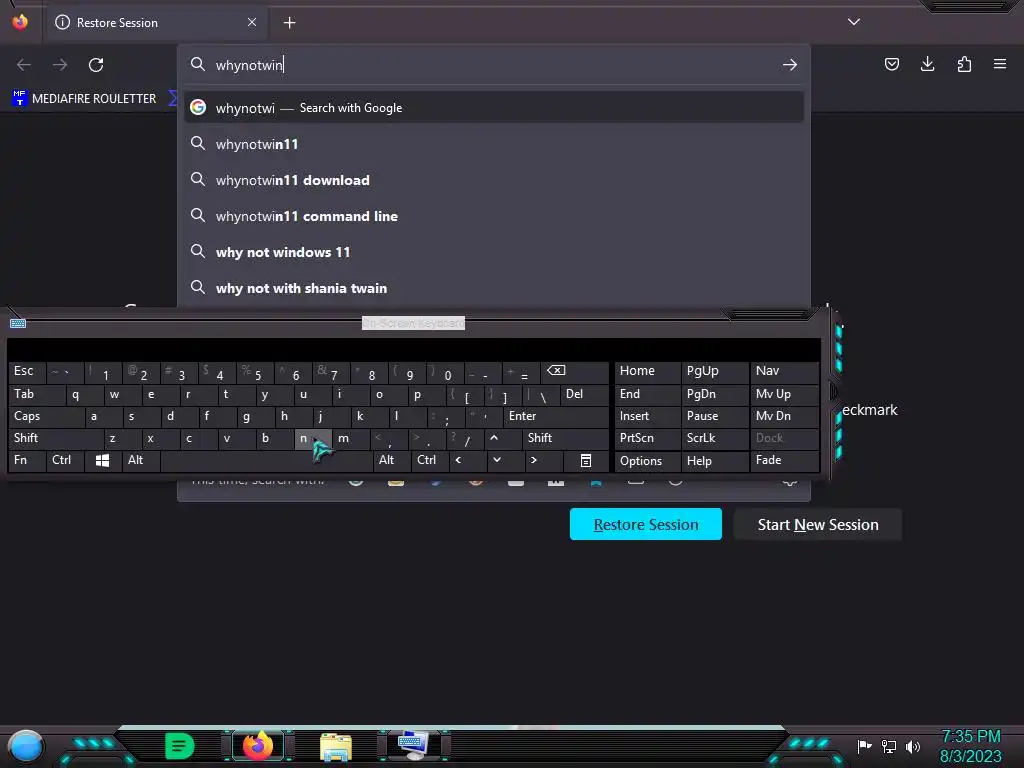Image resolution: width=1024 pixels, height=768 pixels.
Task: Click the PrtScn key on the keyboard
Action: pos(647,438)
